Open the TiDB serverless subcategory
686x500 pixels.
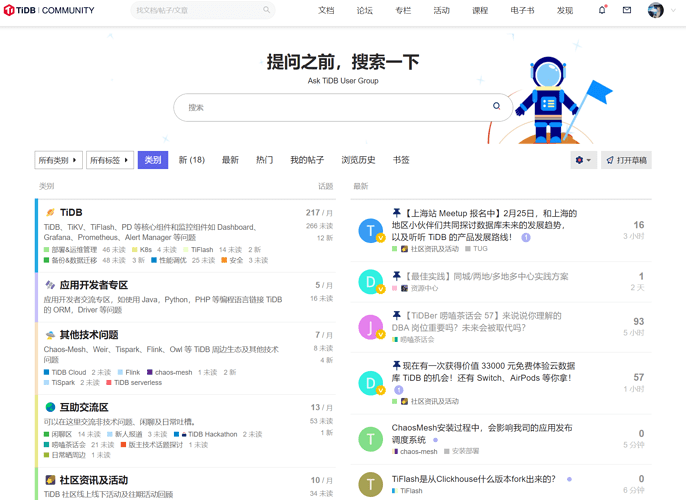(x=138, y=383)
